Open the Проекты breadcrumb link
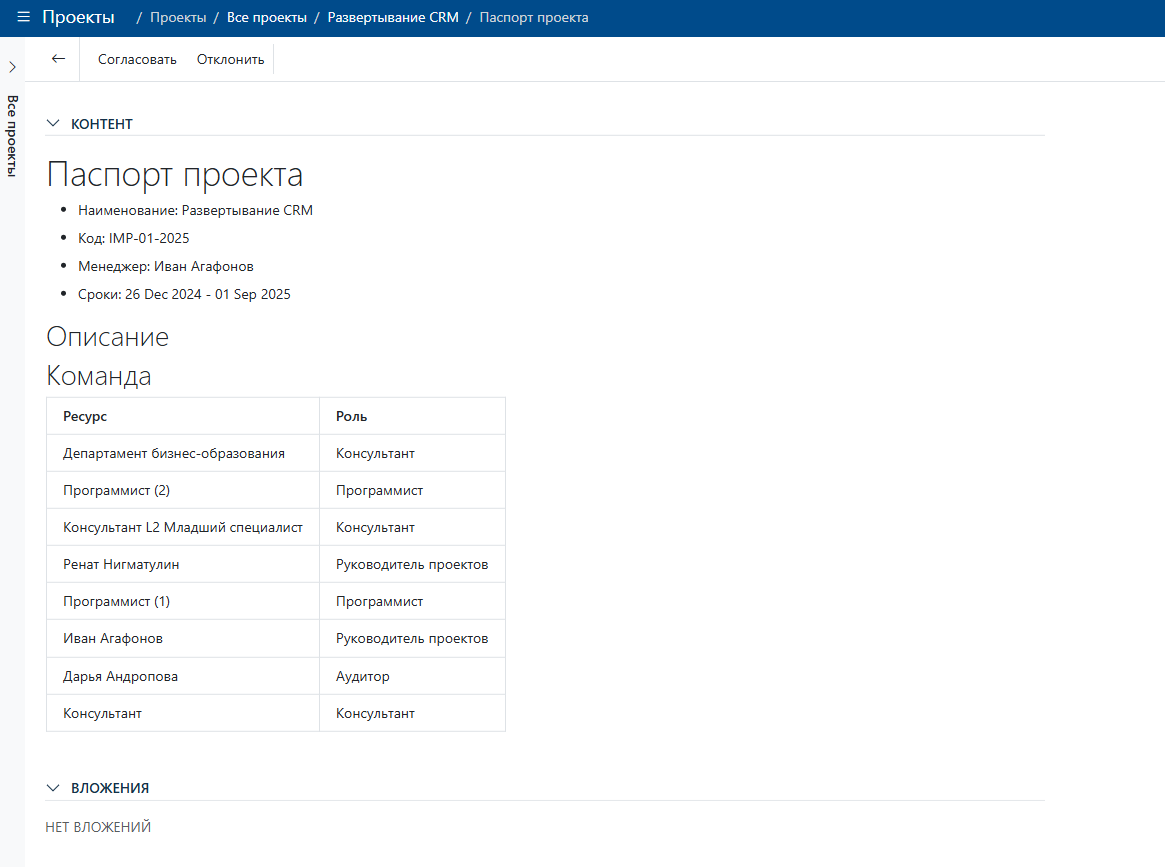Image resolution: width=1165 pixels, height=867 pixels. point(178,17)
